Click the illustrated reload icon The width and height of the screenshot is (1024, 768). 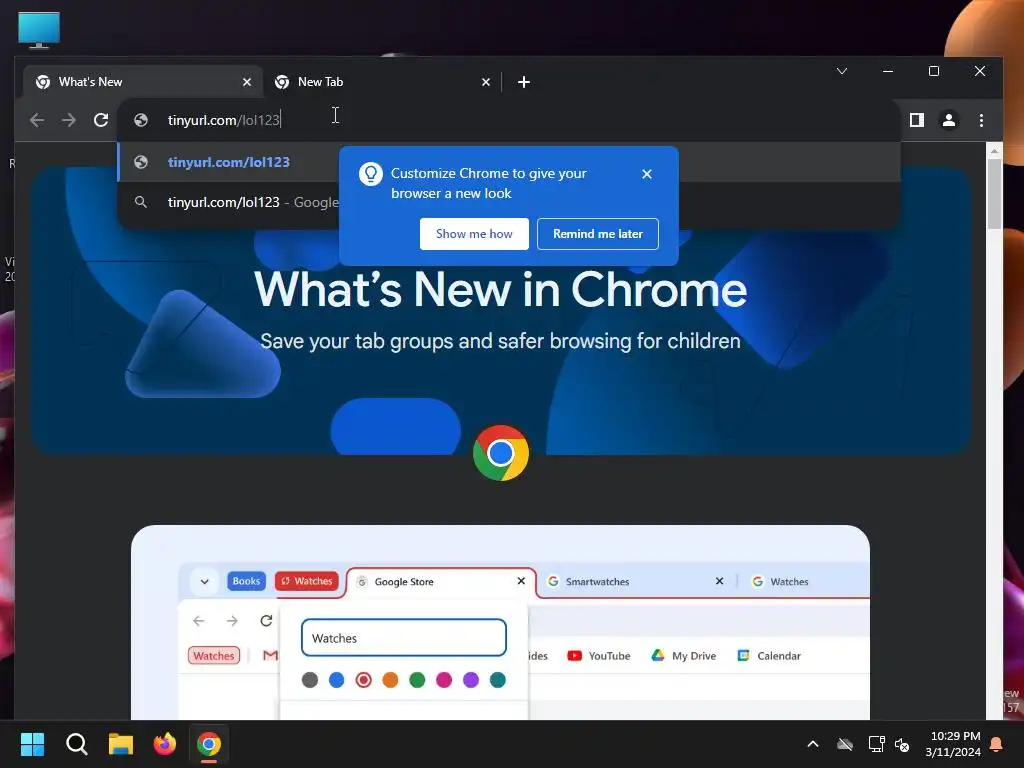(266, 620)
